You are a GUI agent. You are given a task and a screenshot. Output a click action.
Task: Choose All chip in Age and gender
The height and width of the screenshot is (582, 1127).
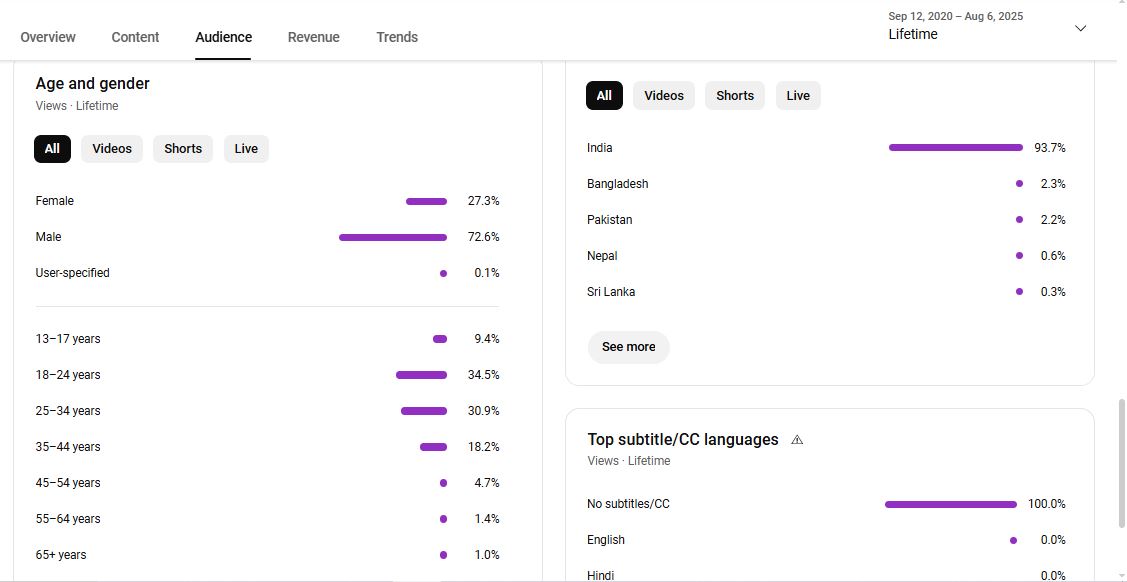(52, 149)
